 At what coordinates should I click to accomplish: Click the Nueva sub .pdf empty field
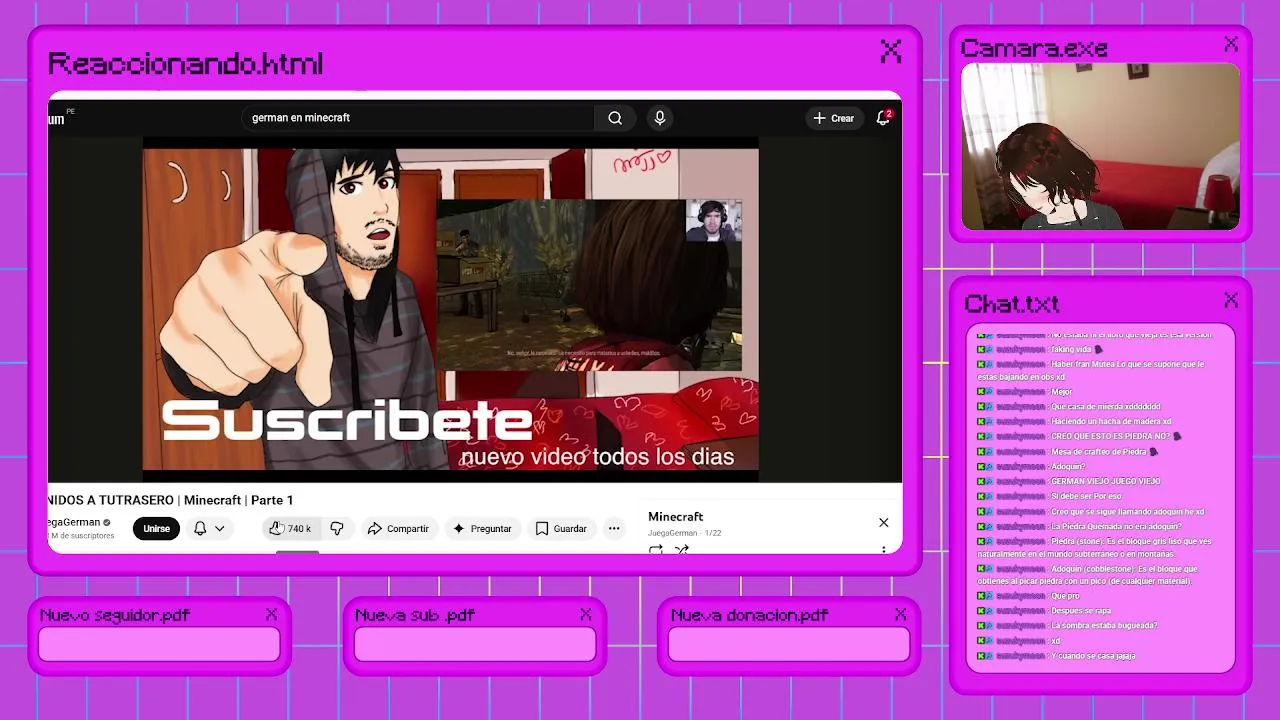point(475,645)
